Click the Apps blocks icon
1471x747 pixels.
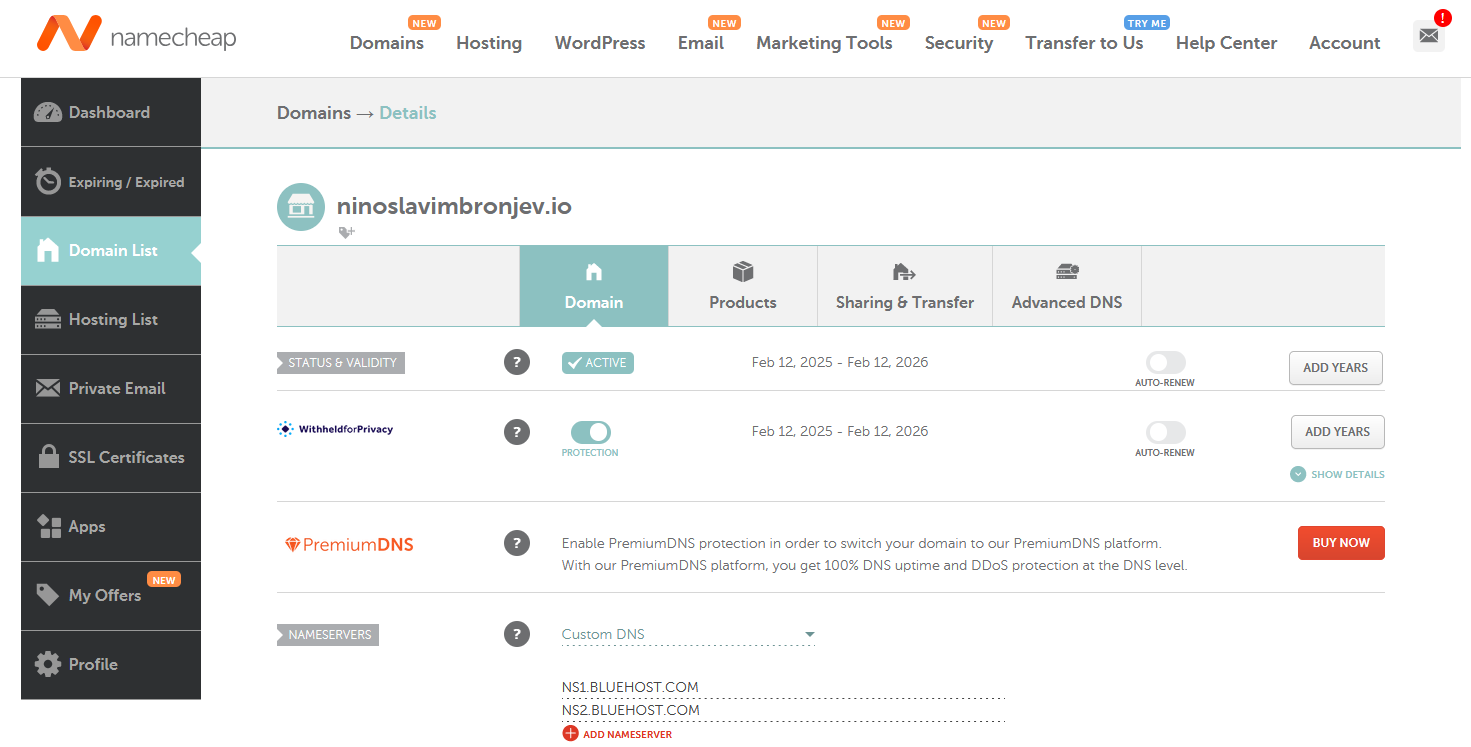48,526
